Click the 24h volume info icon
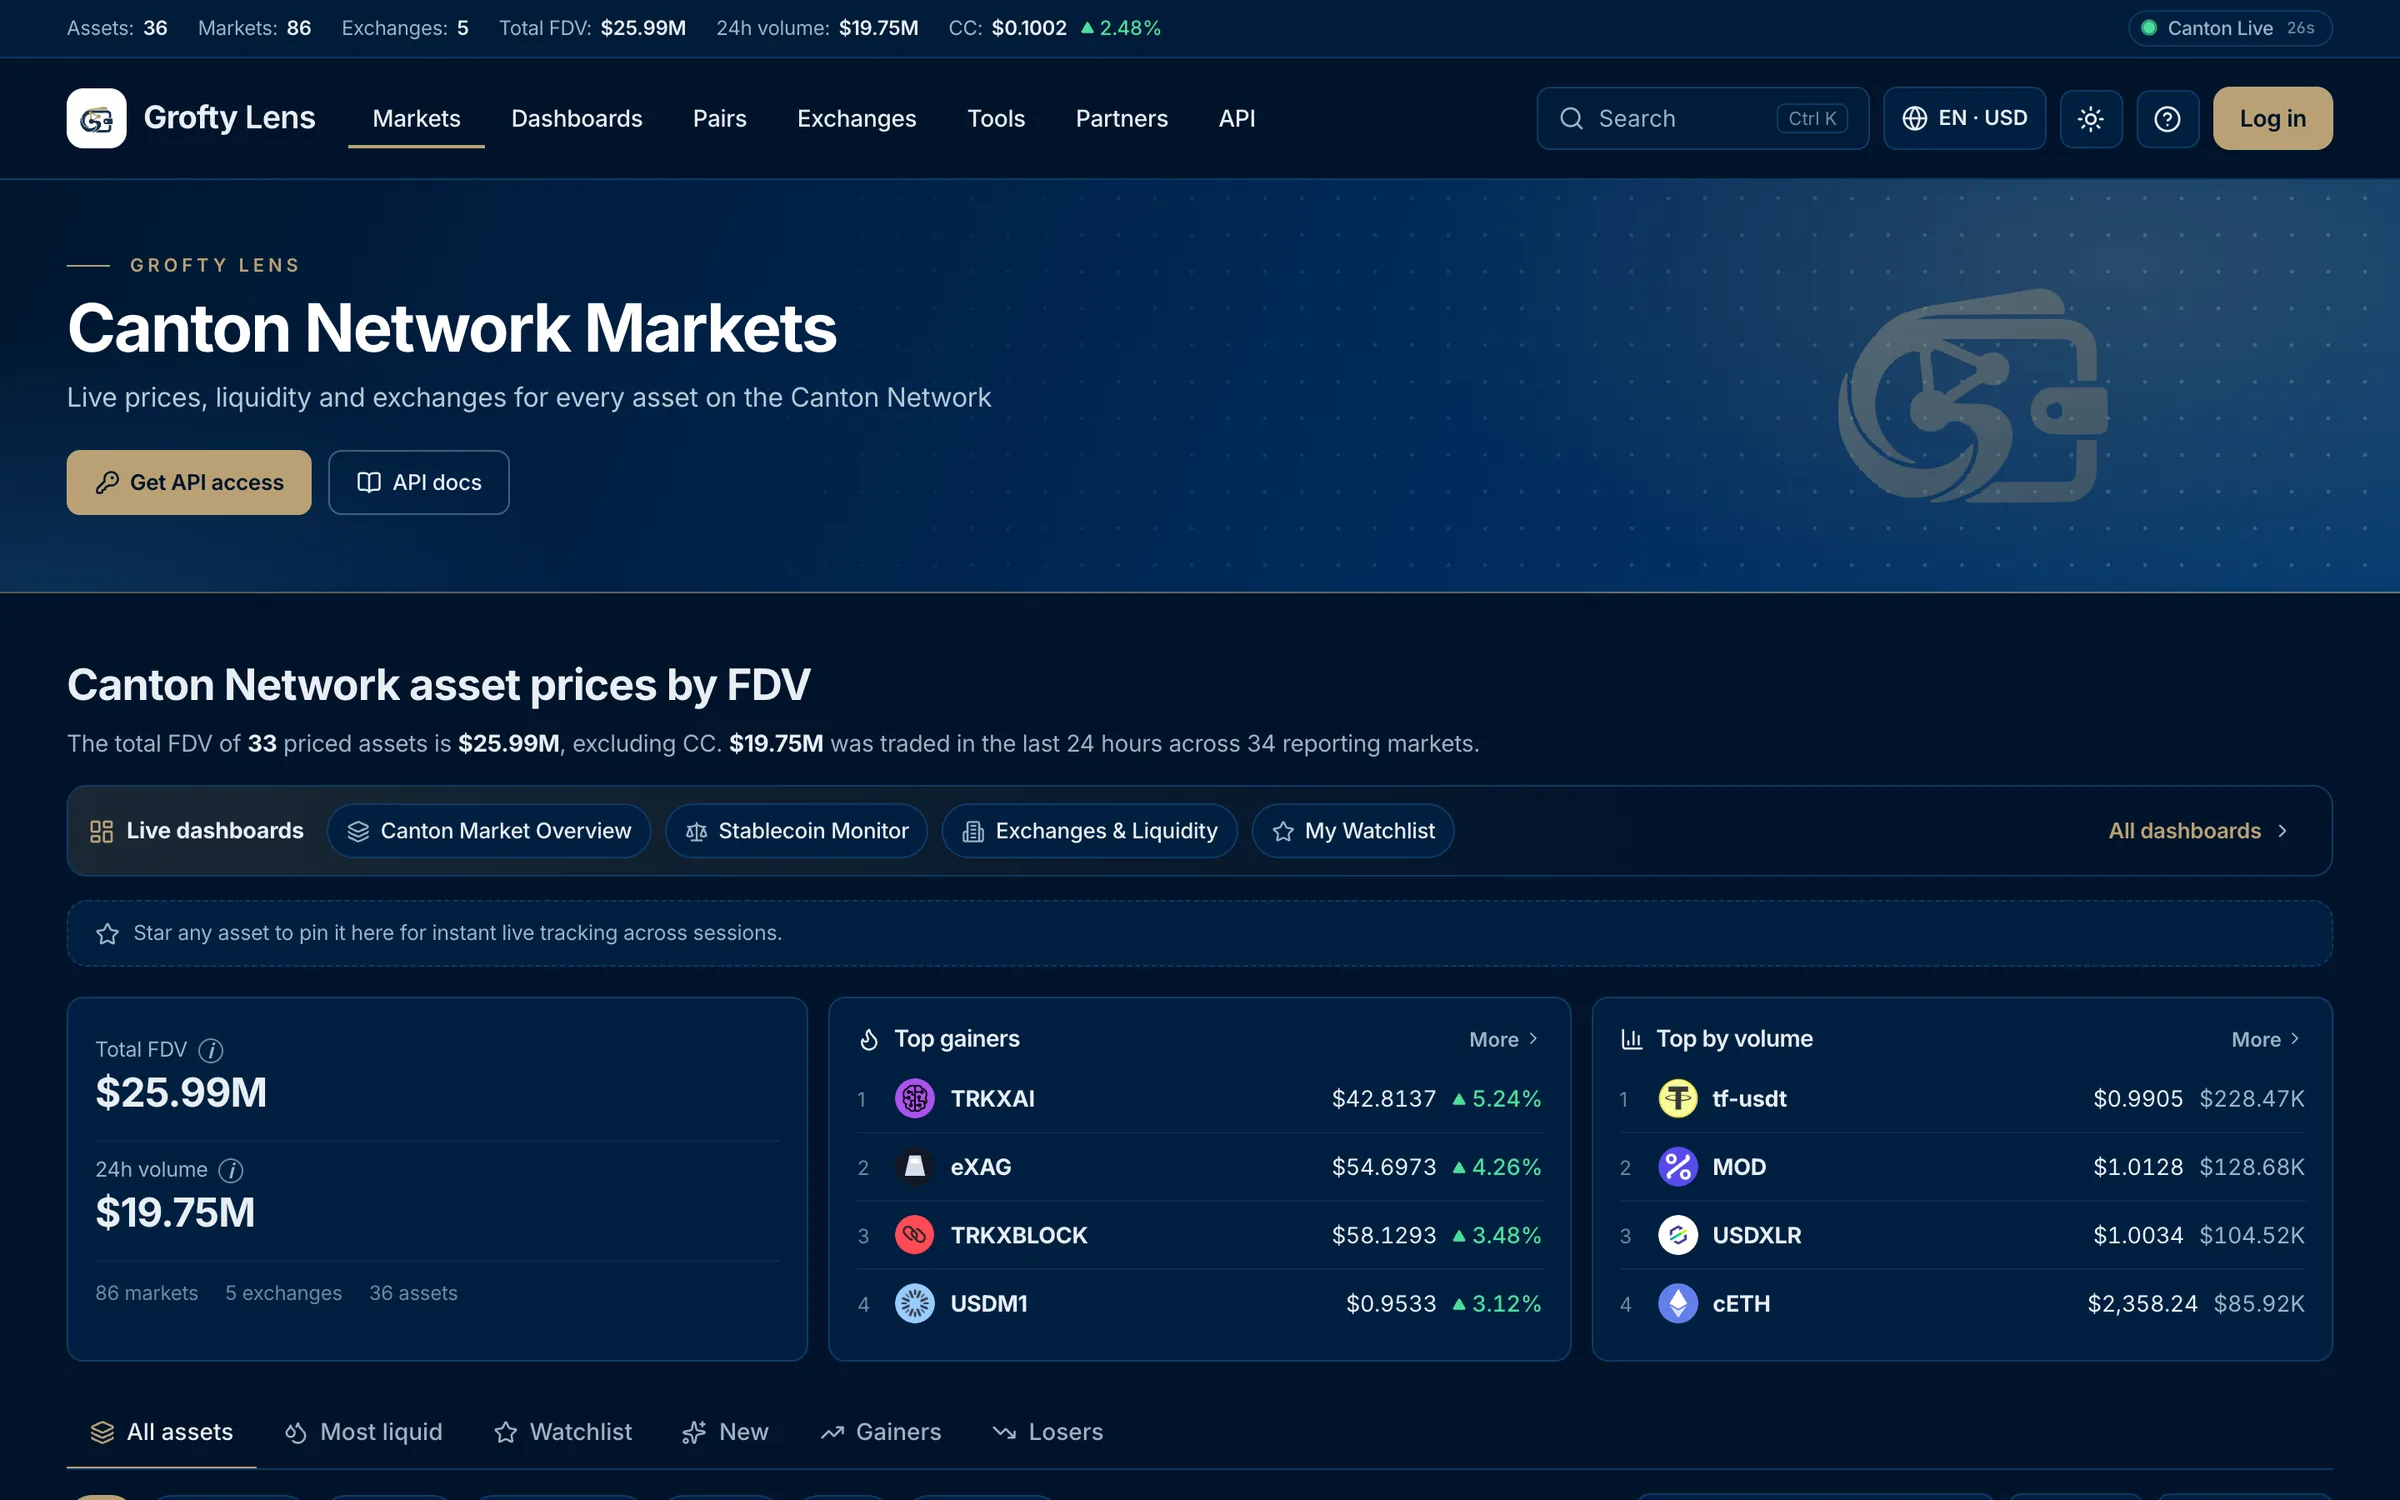2400x1500 pixels. tap(231, 1170)
